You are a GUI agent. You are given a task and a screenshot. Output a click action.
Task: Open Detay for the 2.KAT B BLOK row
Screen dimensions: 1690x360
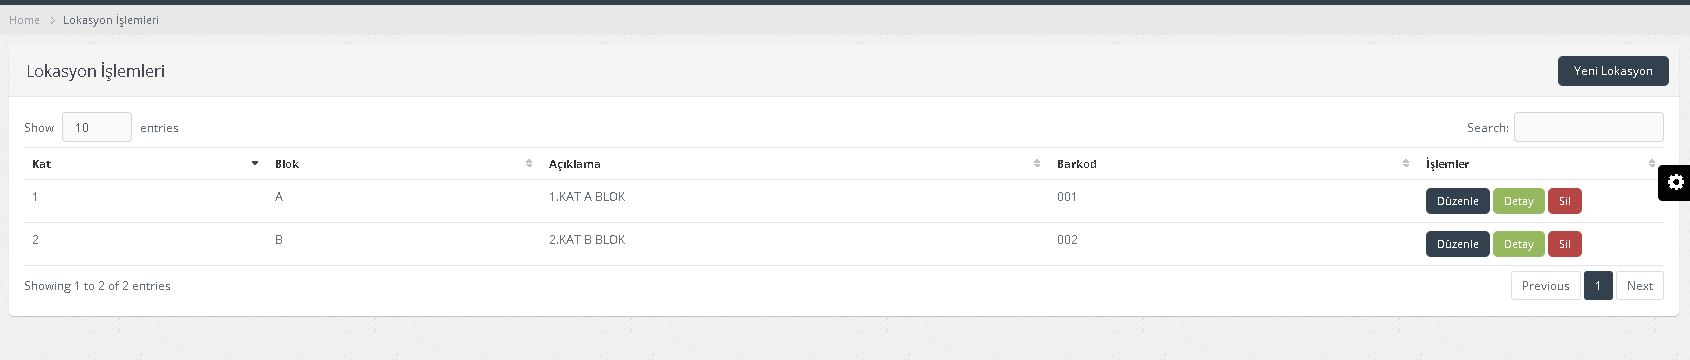1518,244
